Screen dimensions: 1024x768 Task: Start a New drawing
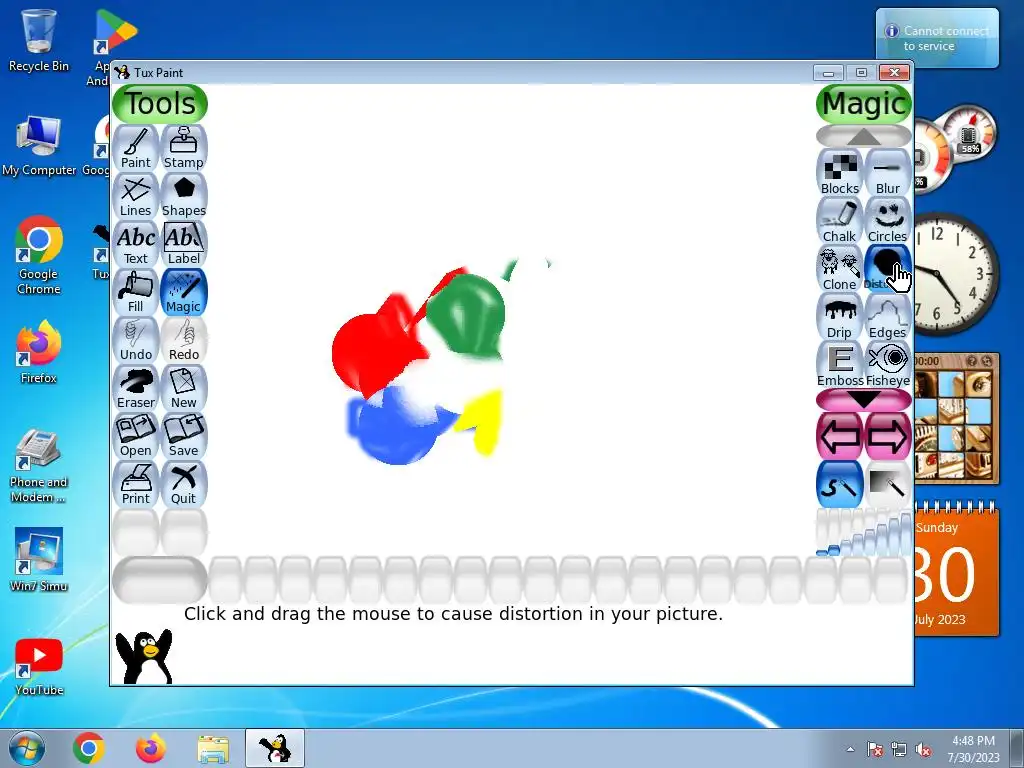click(x=184, y=388)
